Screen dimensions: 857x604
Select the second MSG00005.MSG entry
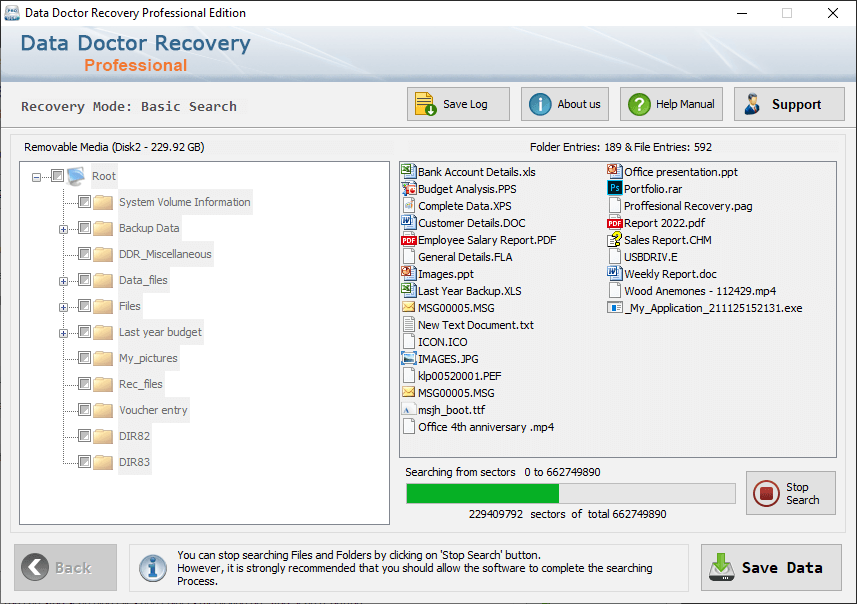click(x=456, y=393)
